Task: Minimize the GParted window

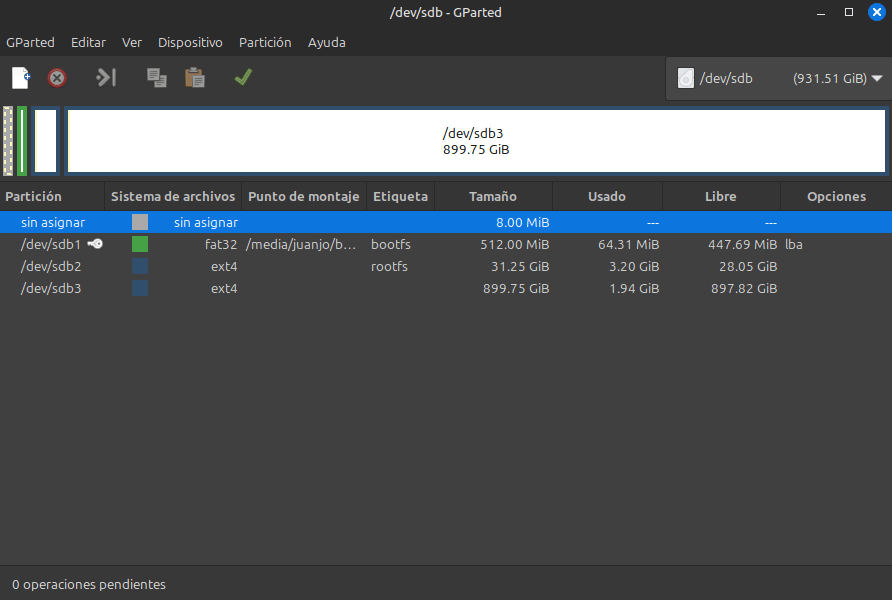Action: (x=820, y=13)
